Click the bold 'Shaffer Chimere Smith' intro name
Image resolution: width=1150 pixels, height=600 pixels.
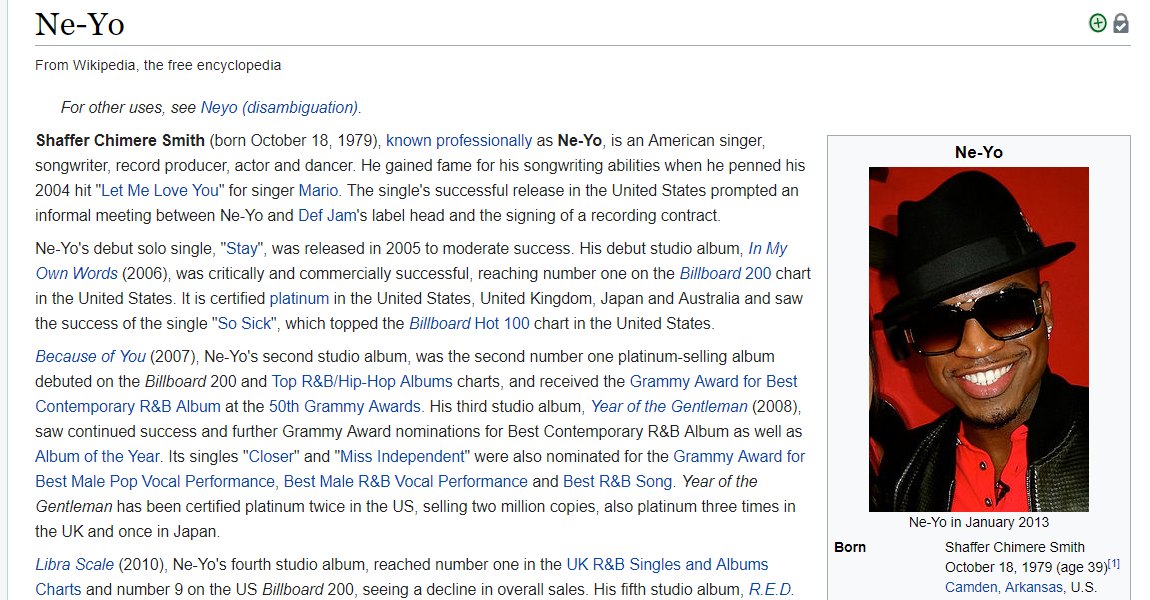(120, 140)
